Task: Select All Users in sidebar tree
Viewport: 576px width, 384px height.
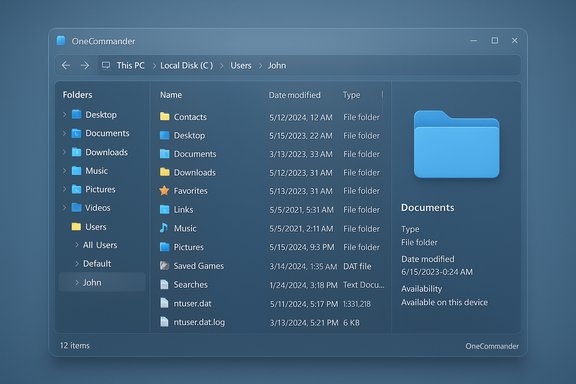Action: (x=100, y=245)
